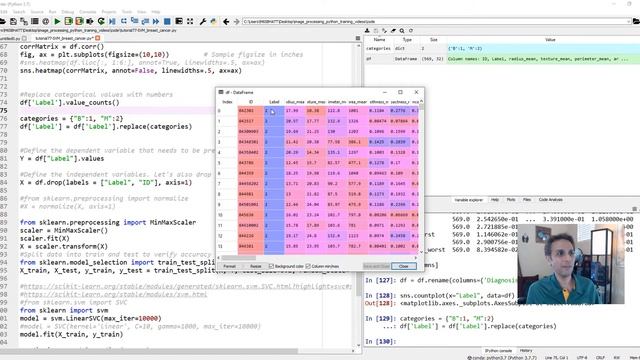Browse working directory folder icon
The image size is (640, 360).
pos(636,21)
